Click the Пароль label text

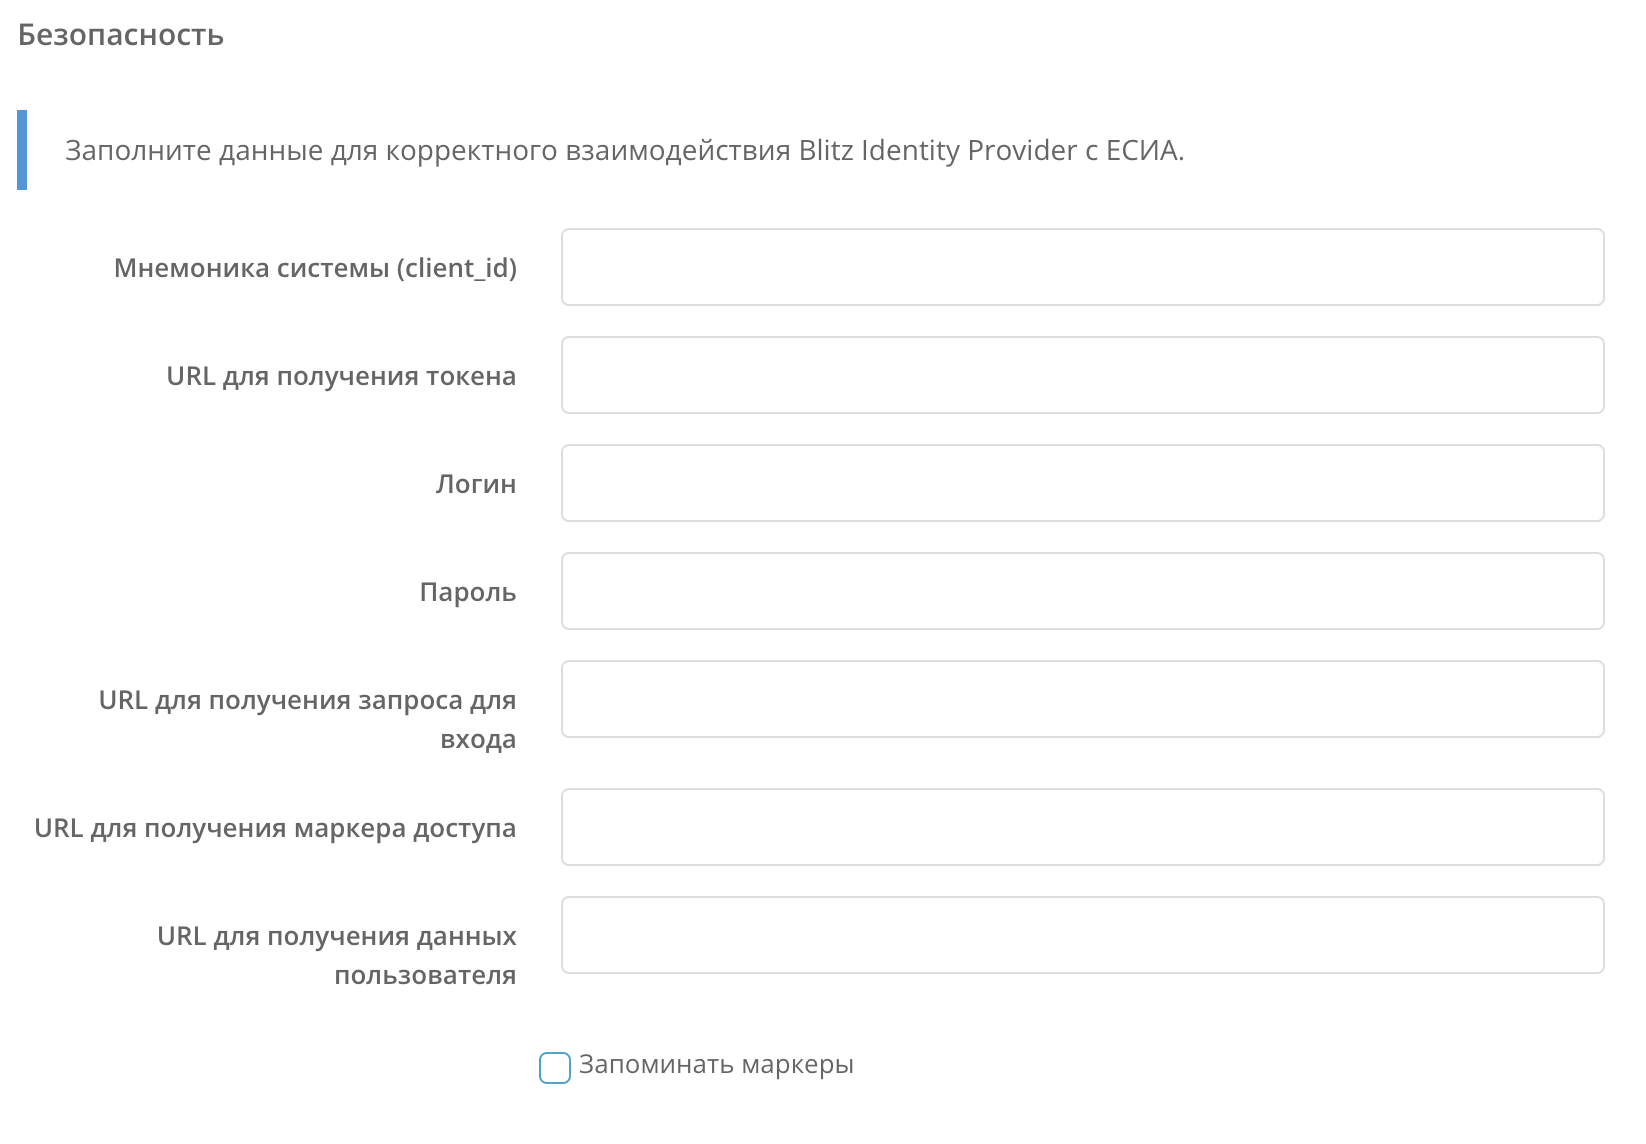[x=468, y=591]
